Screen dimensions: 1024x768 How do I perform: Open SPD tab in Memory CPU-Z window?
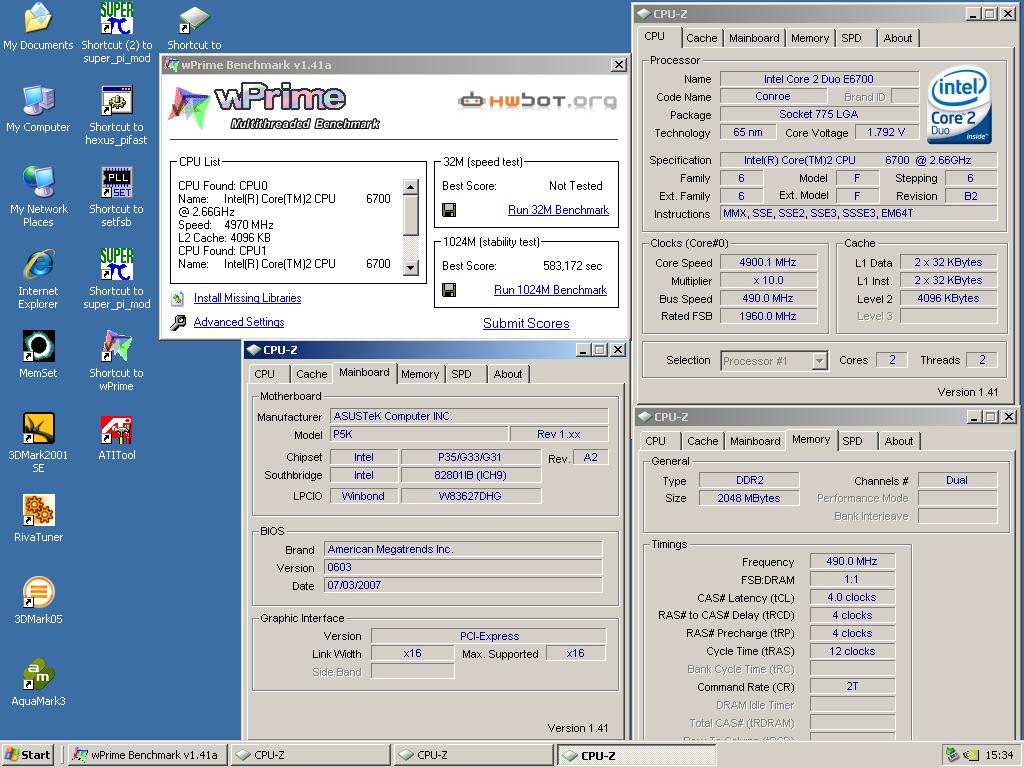[x=852, y=441]
